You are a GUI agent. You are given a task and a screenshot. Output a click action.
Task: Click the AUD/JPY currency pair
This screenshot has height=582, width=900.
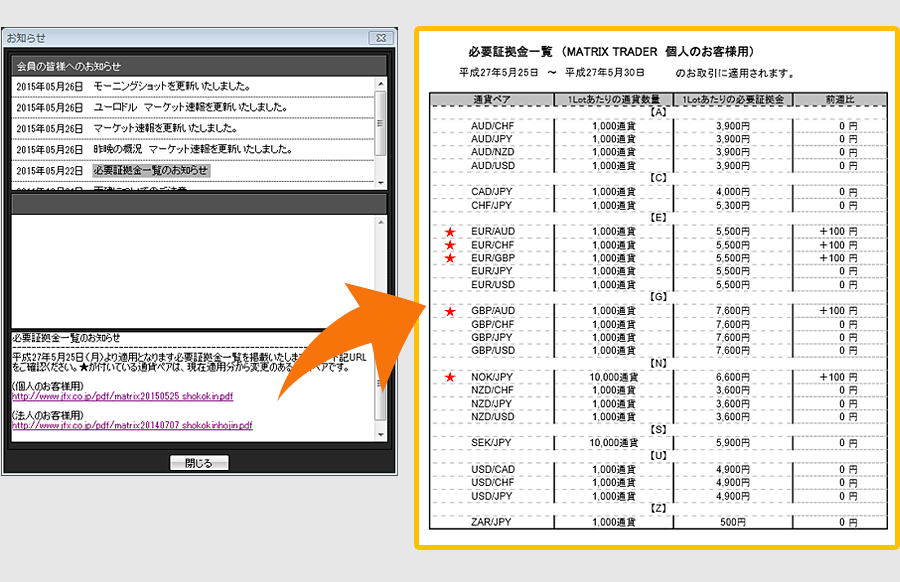tap(492, 139)
